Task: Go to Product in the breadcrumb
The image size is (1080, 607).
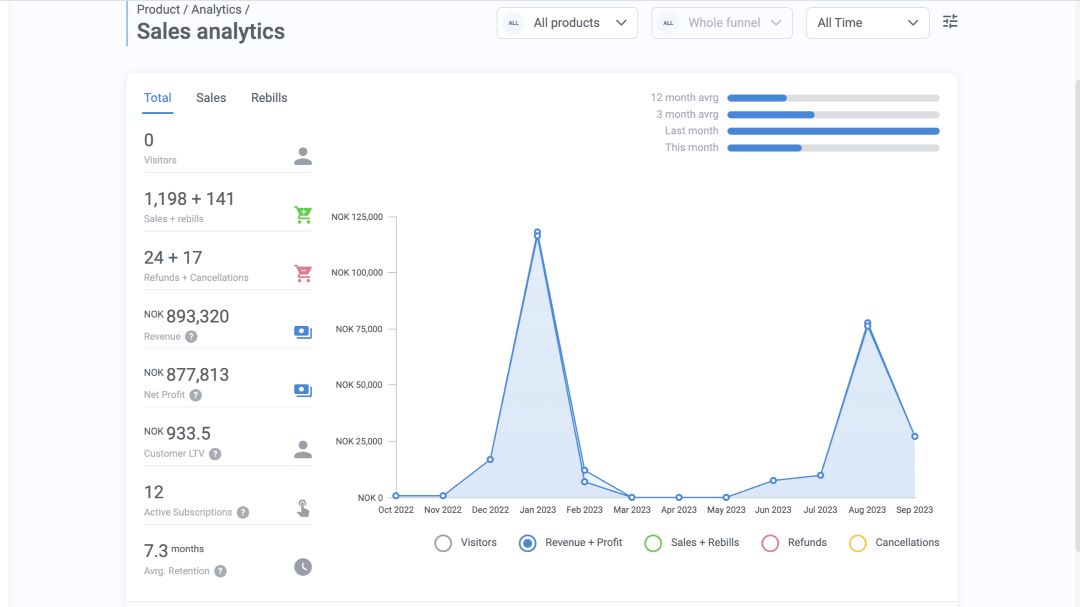Action: point(158,9)
